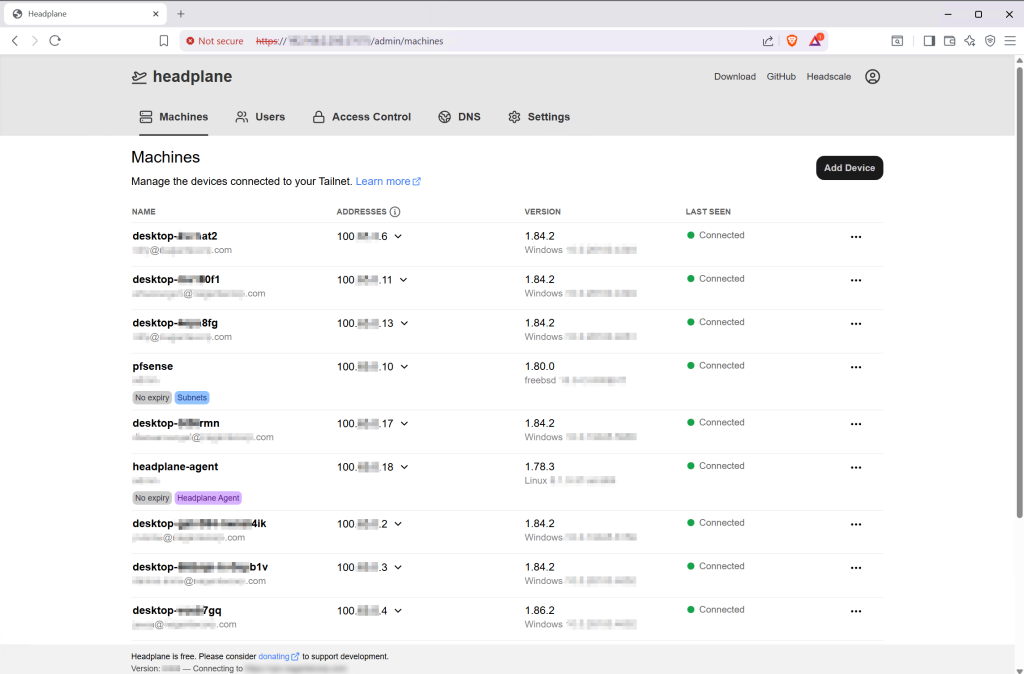Open options menu for desktop machine ending 0f1
Screen dimensions: 1024x674
coord(856,280)
